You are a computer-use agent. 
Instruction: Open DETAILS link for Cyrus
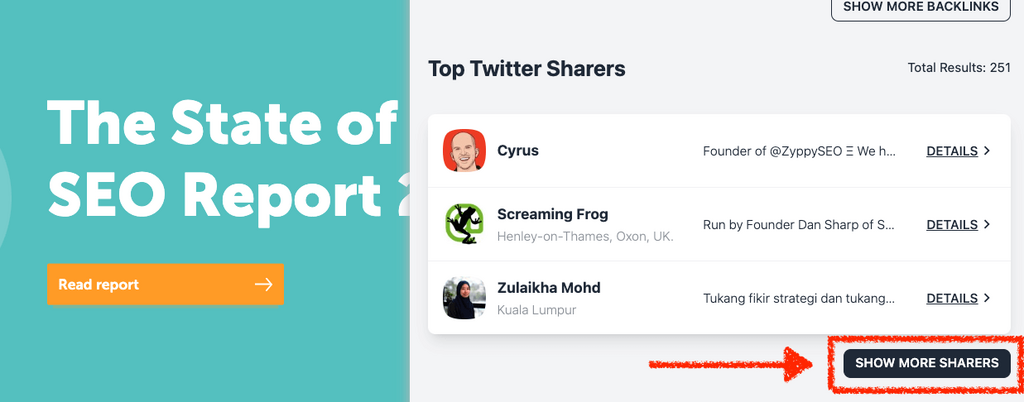tap(952, 151)
